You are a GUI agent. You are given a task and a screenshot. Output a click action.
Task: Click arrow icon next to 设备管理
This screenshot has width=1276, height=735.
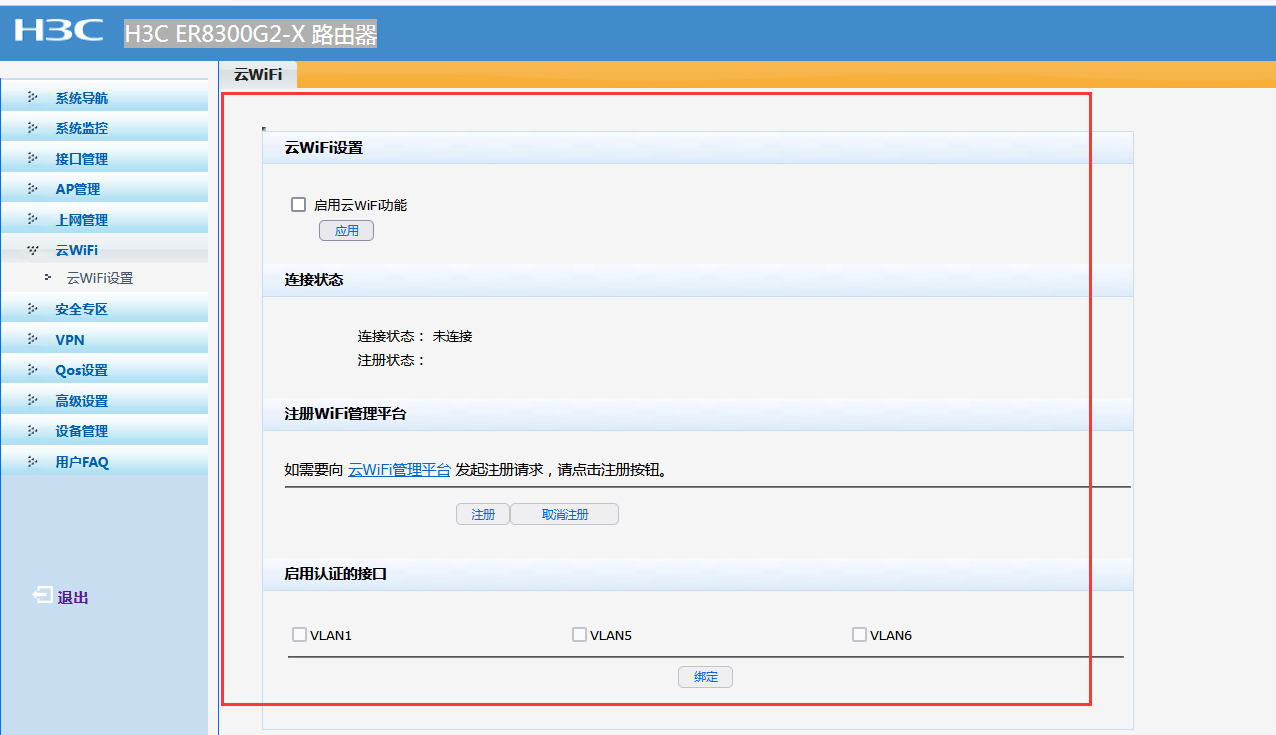tap(33, 431)
